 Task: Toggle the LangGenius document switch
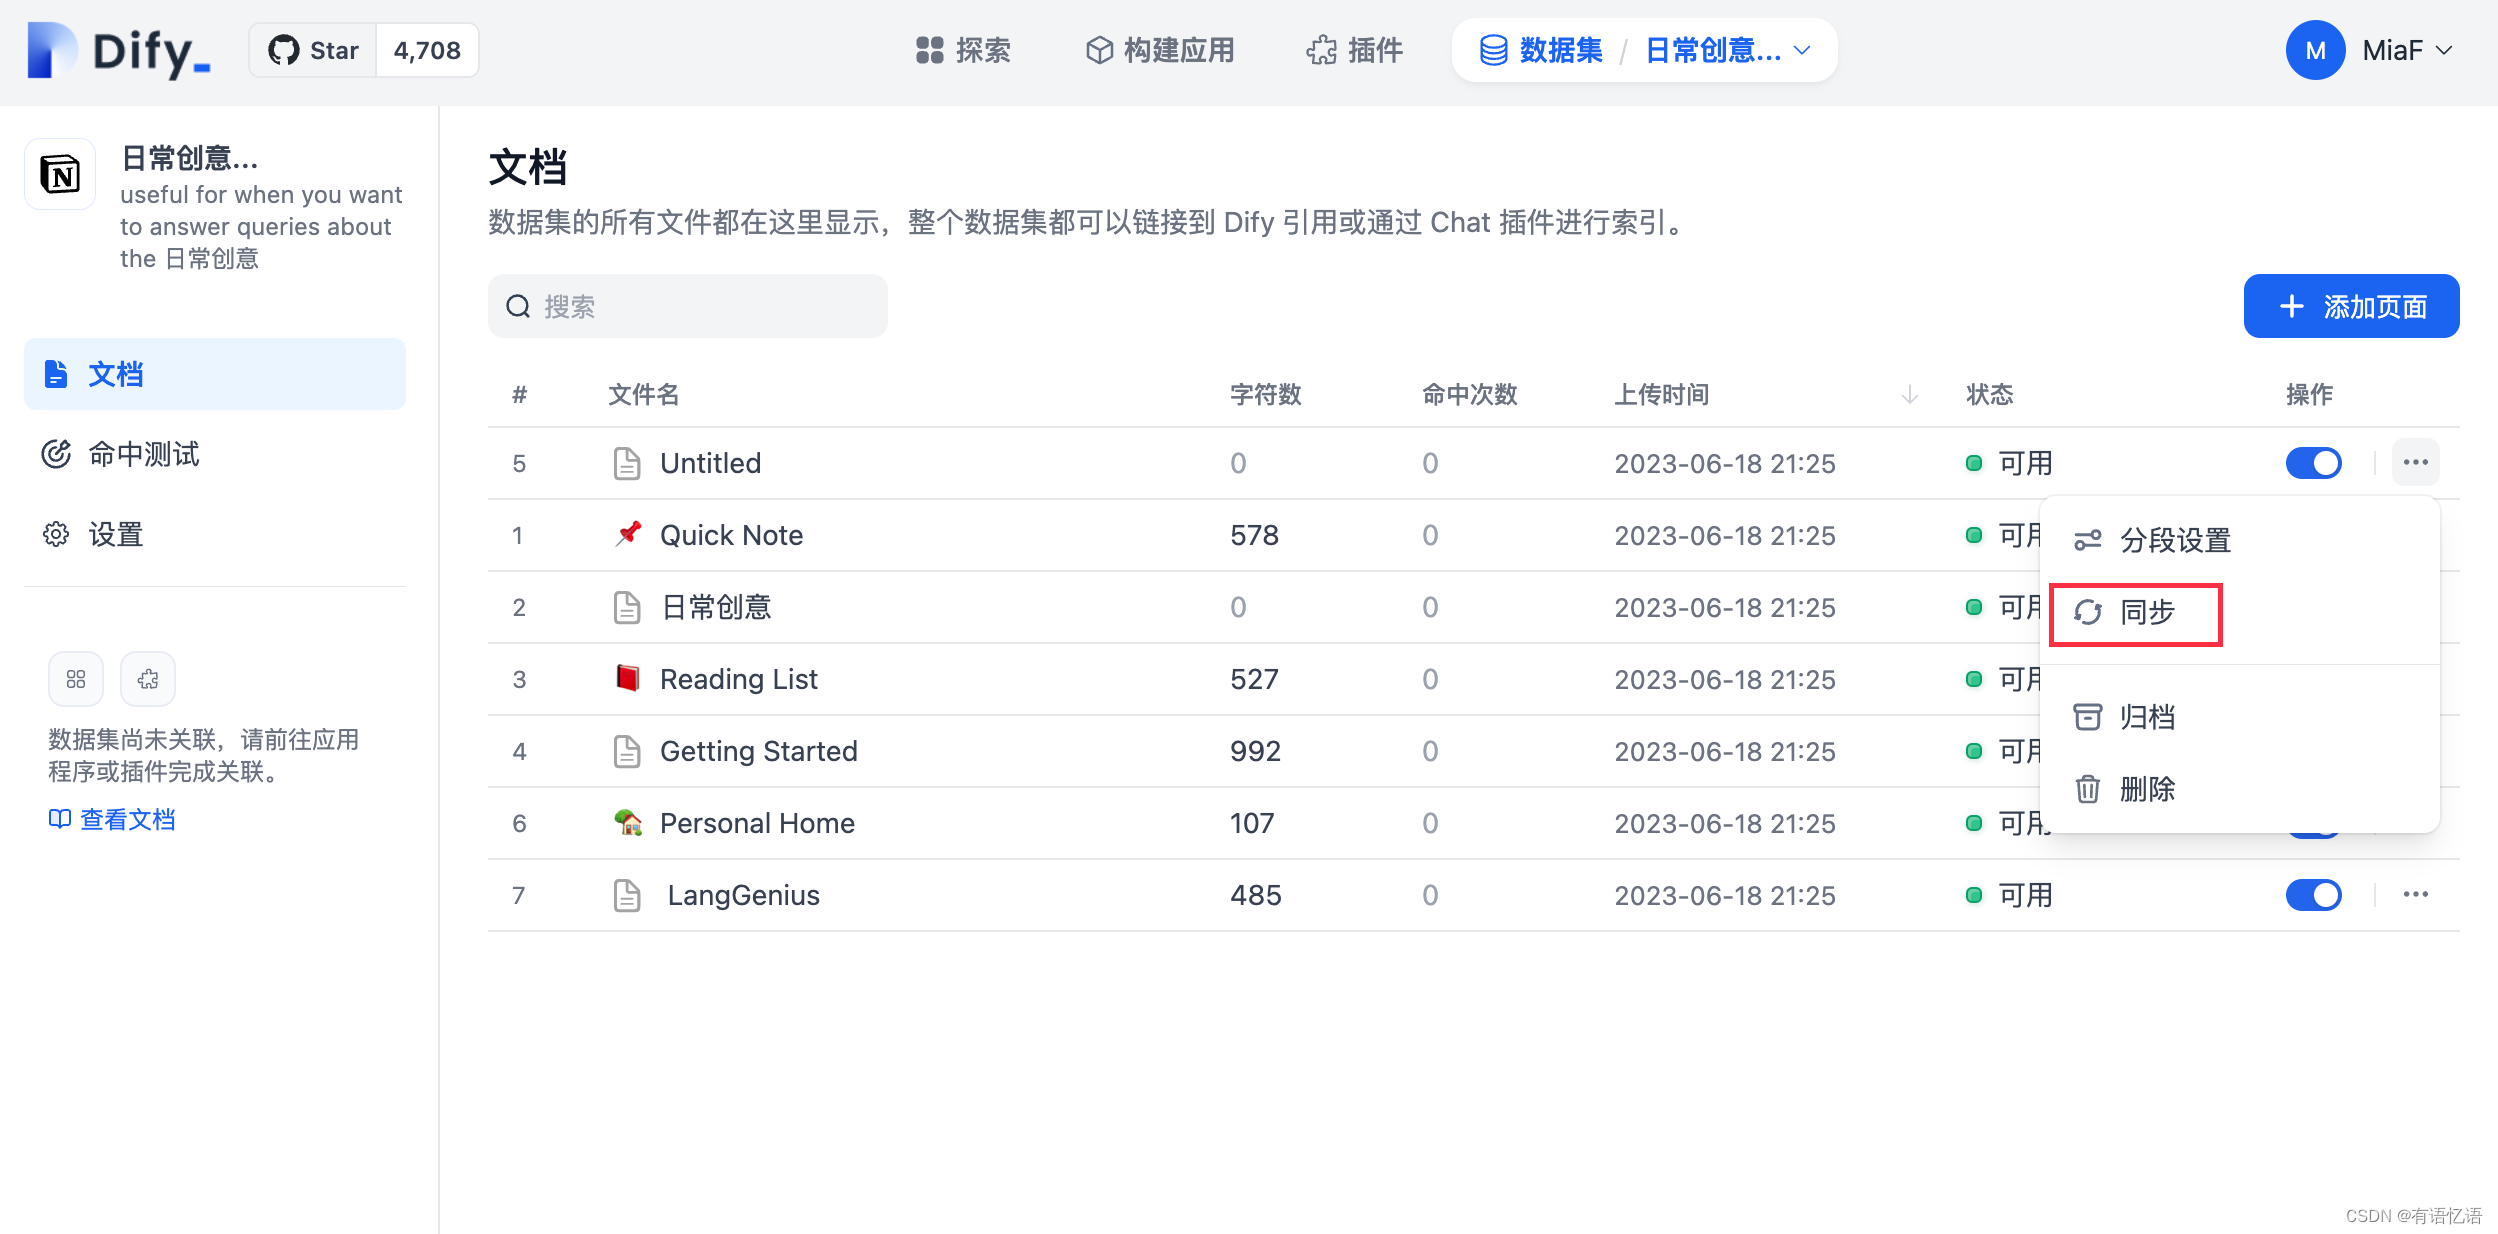pos(2314,895)
